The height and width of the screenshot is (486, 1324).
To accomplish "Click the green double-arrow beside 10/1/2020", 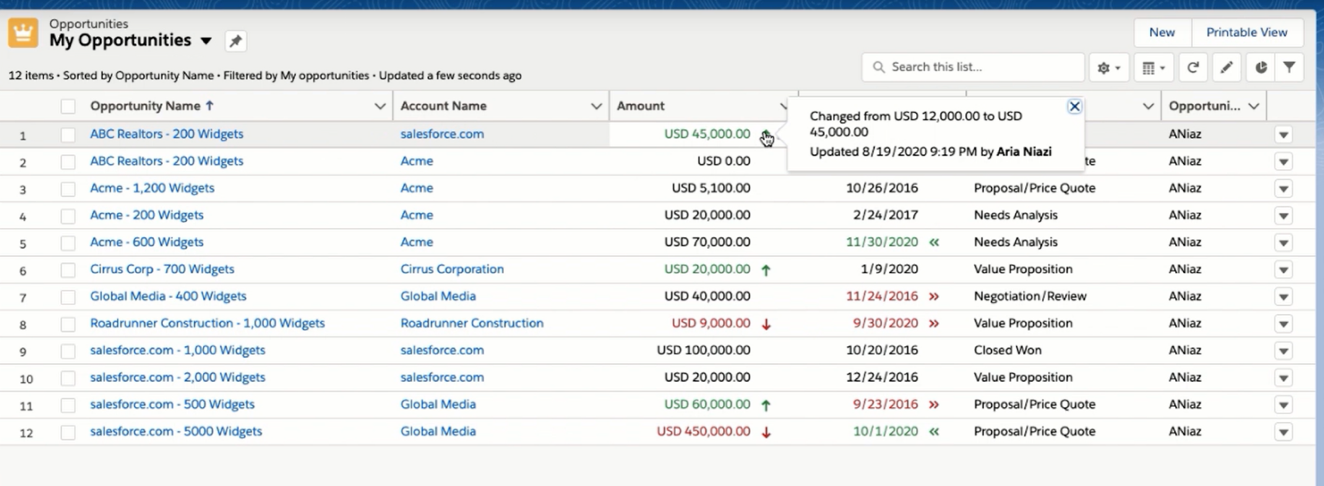I will (x=934, y=432).
